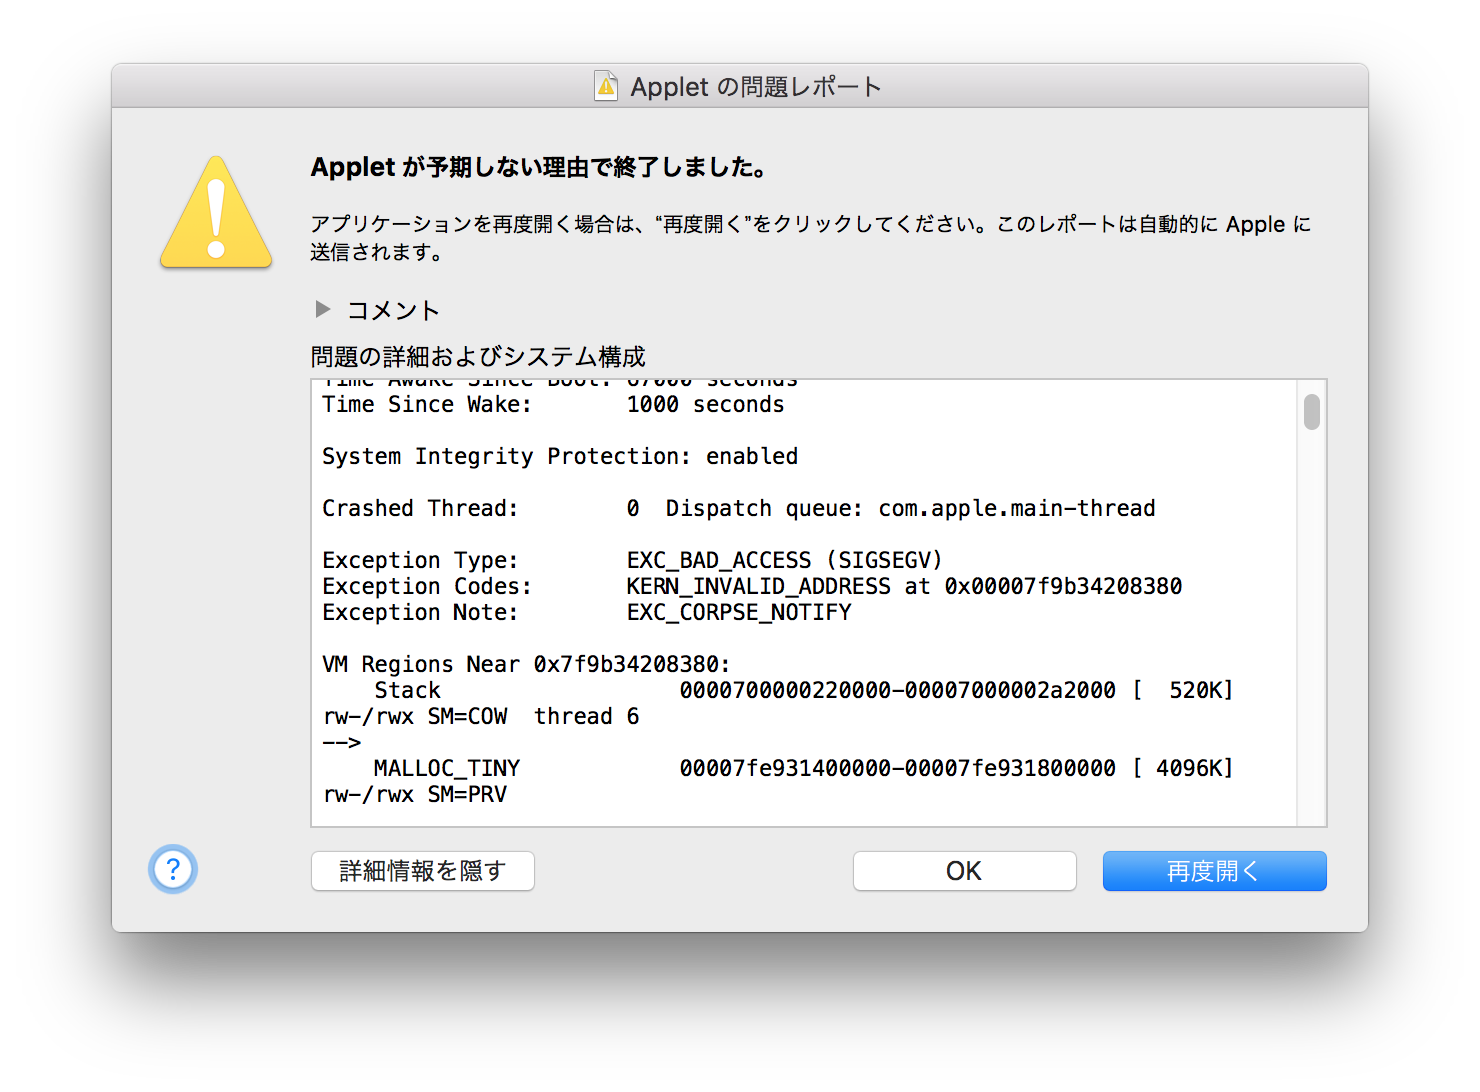
Task: Click the tiny warning glyph next to the window title
Action: pos(605,86)
